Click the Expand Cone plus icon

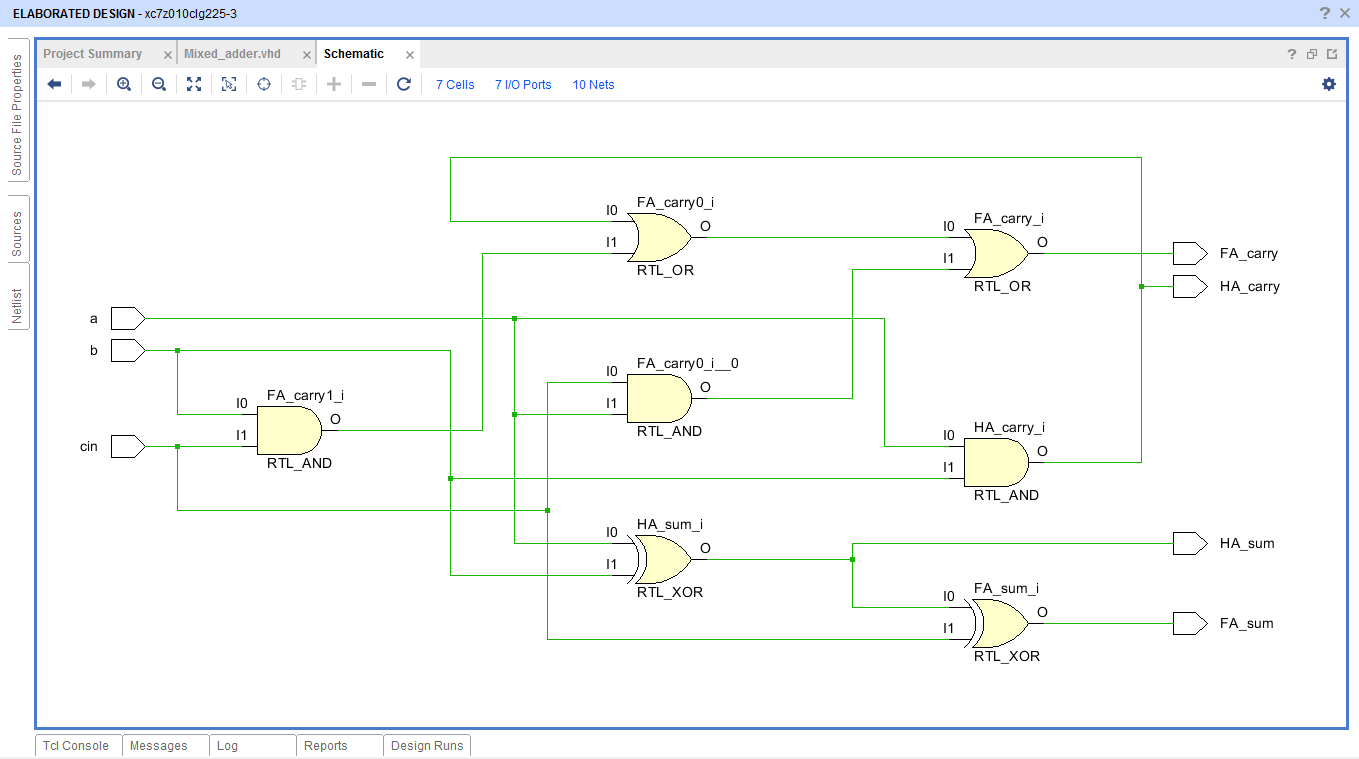(333, 84)
